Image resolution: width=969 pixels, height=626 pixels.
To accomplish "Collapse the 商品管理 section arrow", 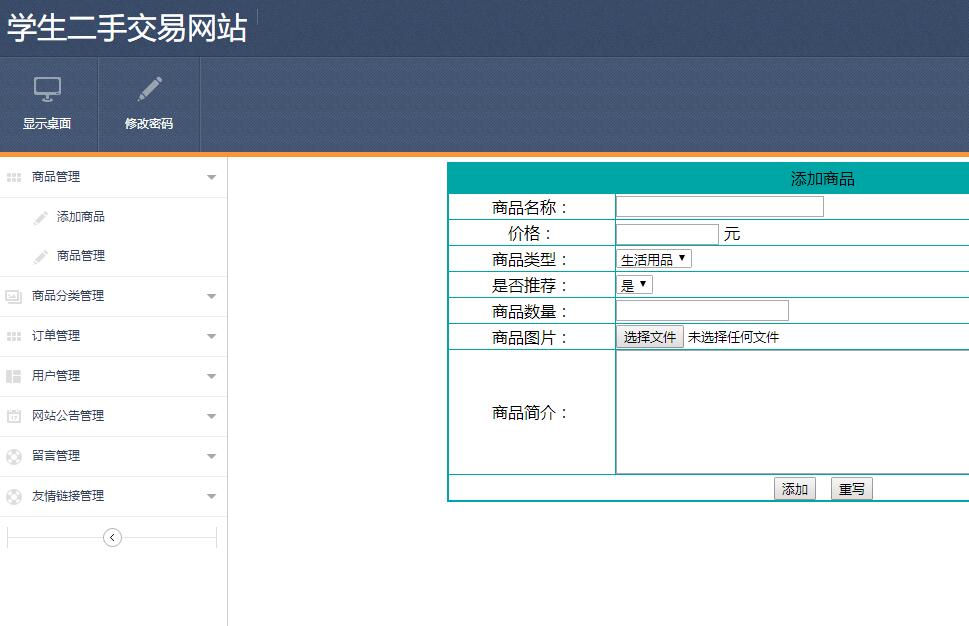I will [211, 177].
